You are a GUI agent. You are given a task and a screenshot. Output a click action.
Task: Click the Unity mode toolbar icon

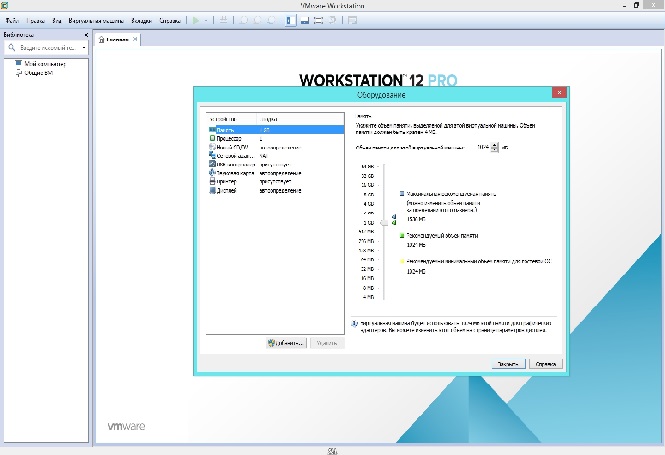tap(332, 20)
